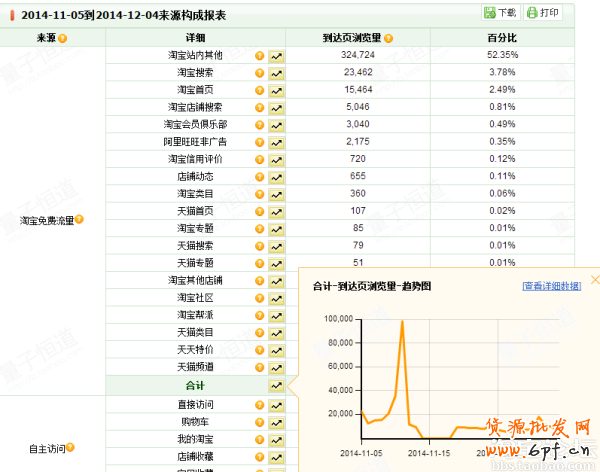
Task: Close the orange trend chart popup
Action: (595, 281)
